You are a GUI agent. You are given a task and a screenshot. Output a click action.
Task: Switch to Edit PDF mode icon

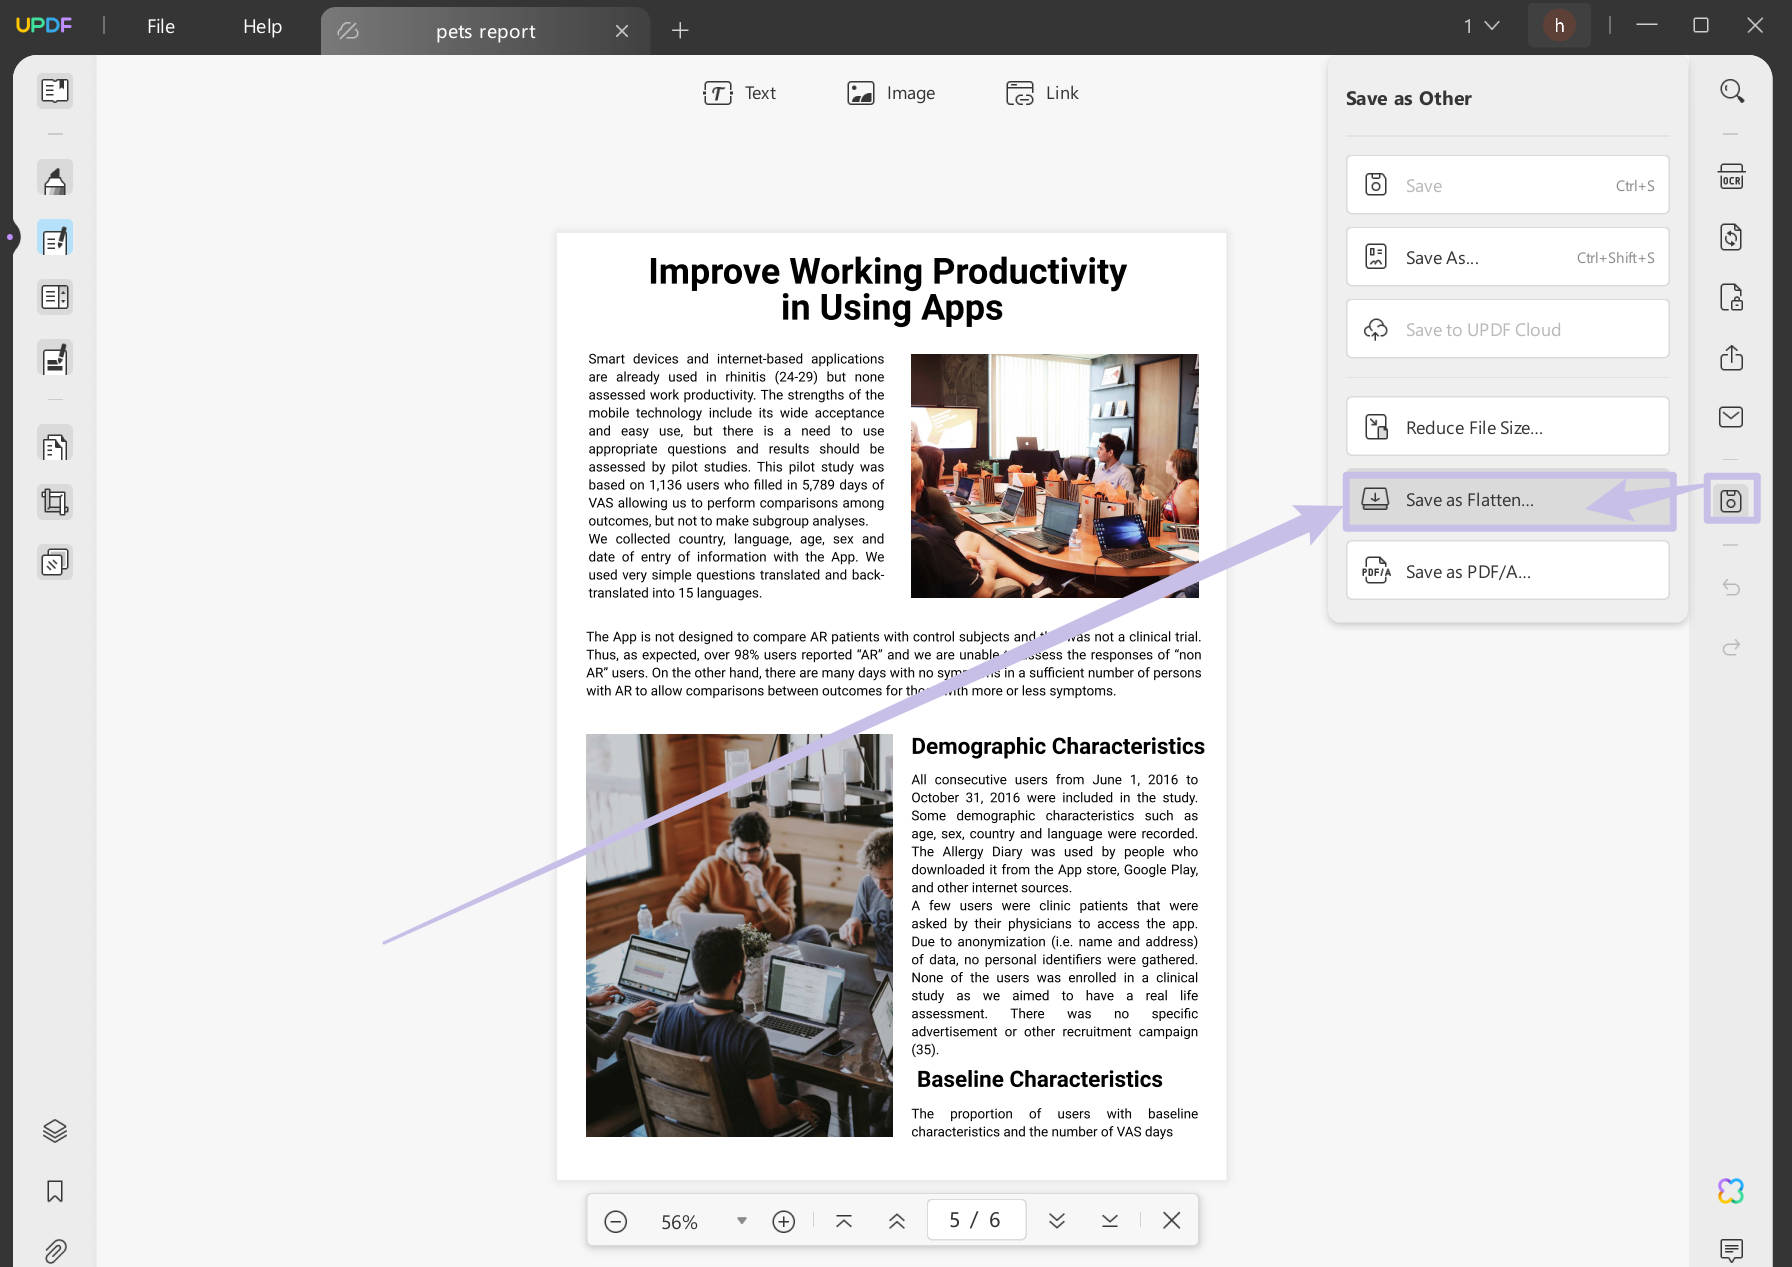(55, 239)
